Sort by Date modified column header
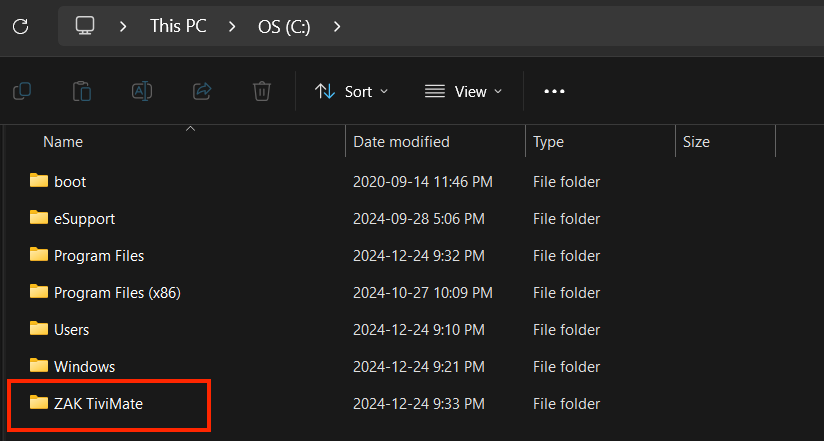This screenshot has width=824, height=441. tap(401, 142)
